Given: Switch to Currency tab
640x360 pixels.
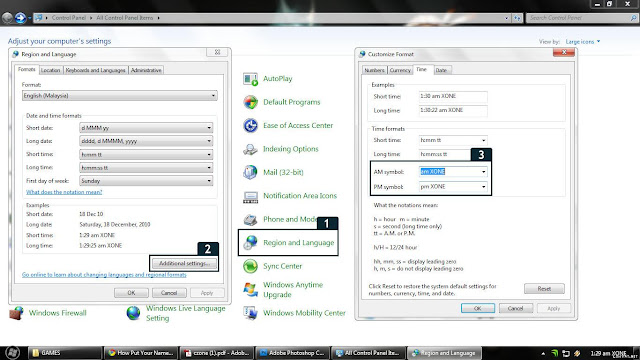Looking at the screenshot, I should (x=400, y=70).
